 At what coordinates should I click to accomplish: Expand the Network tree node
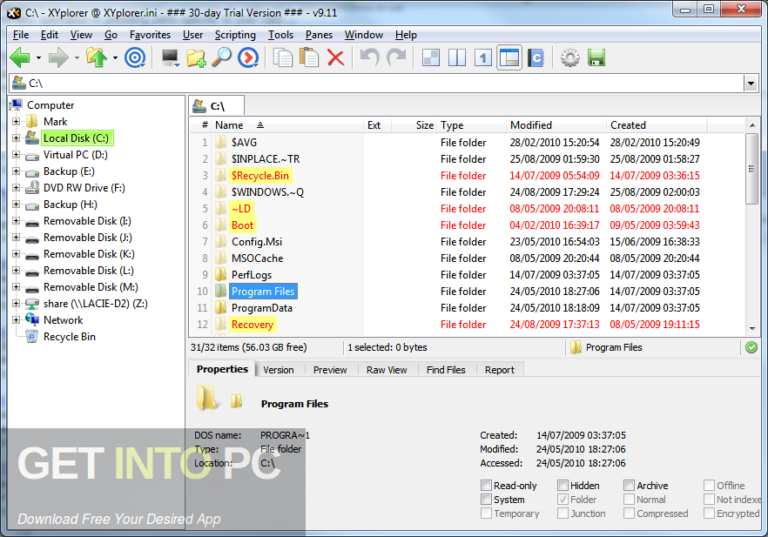[x=16, y=319]
